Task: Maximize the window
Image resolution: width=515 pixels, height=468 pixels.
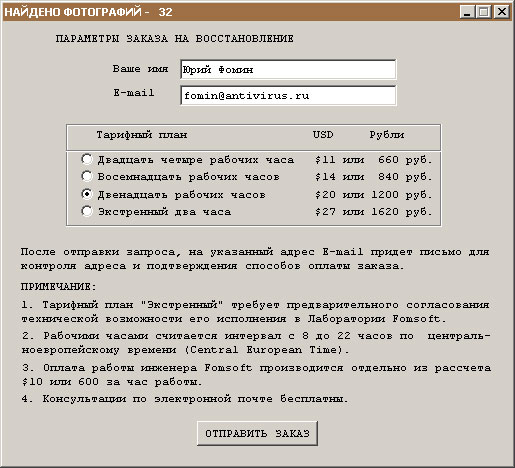Action: tap(484, 12)
